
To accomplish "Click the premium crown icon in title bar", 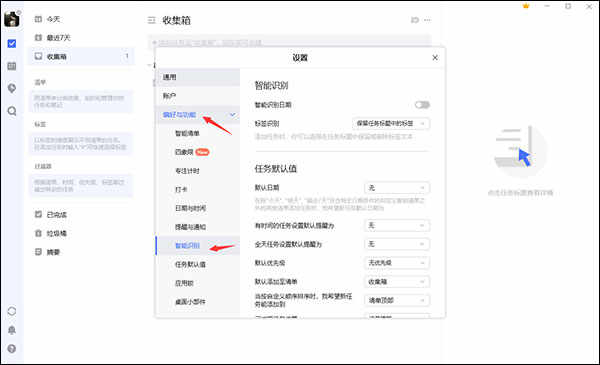I will click(526, 6).
